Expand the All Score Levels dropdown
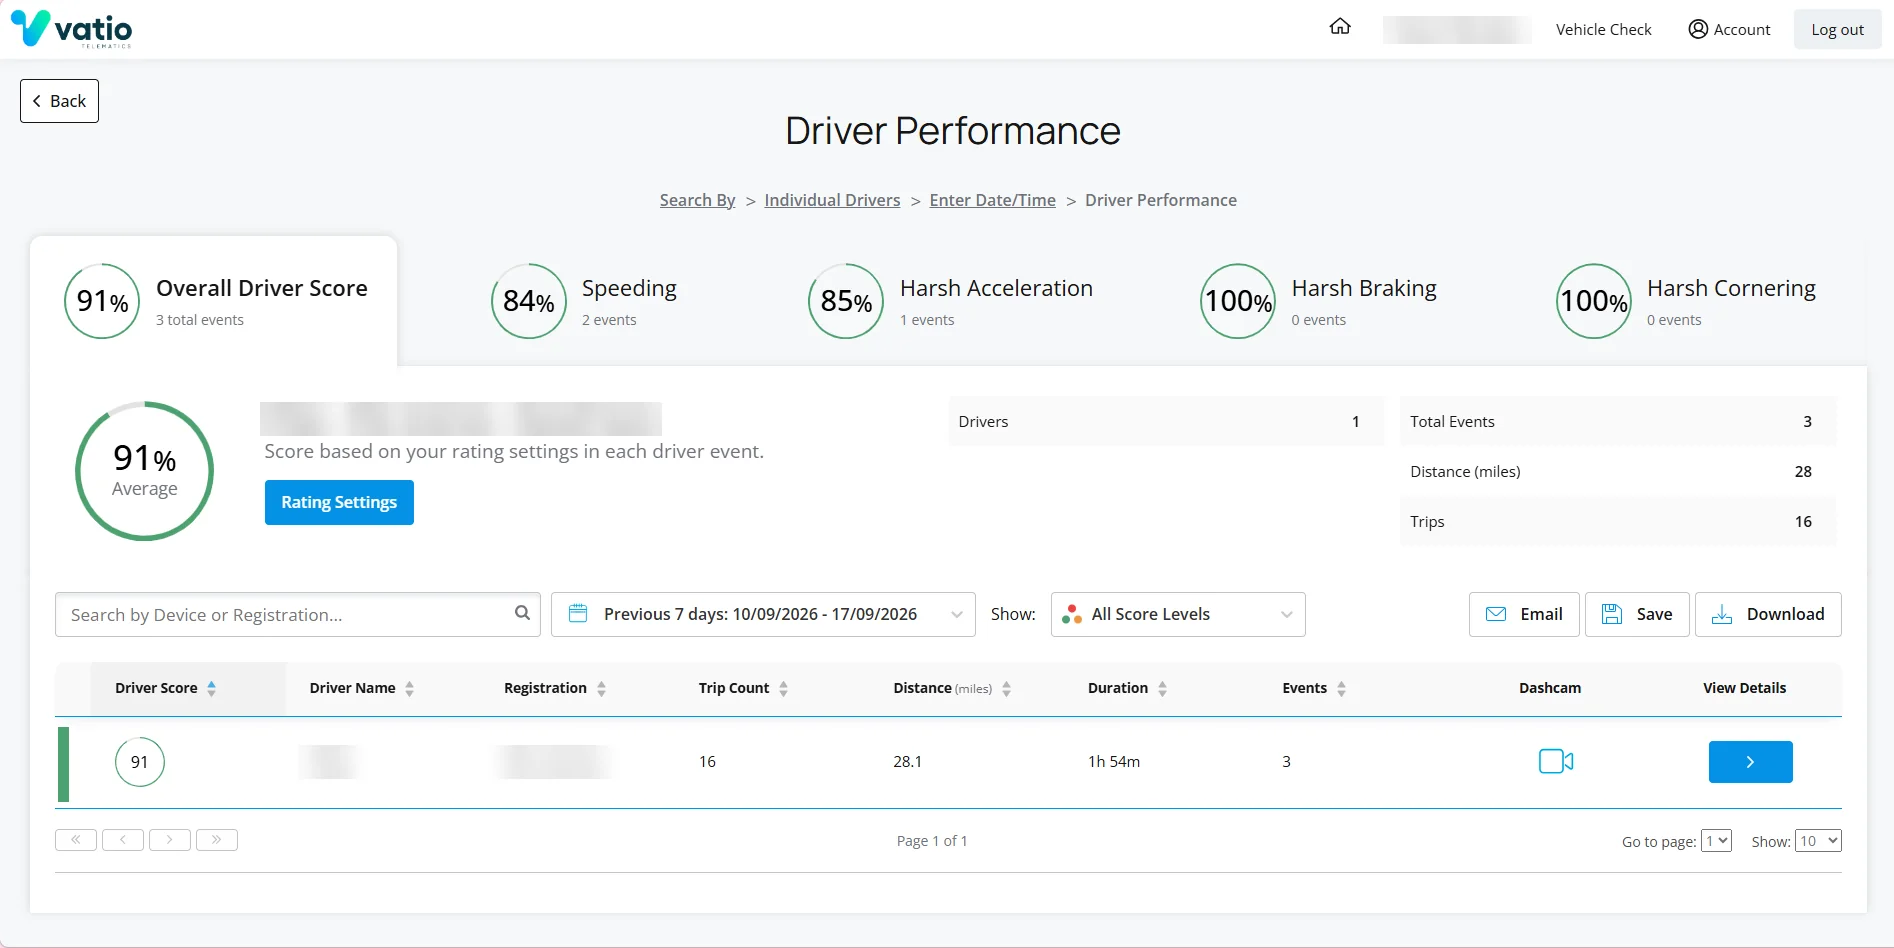This screenshot has height=948, width=1894. (1178, 614)
